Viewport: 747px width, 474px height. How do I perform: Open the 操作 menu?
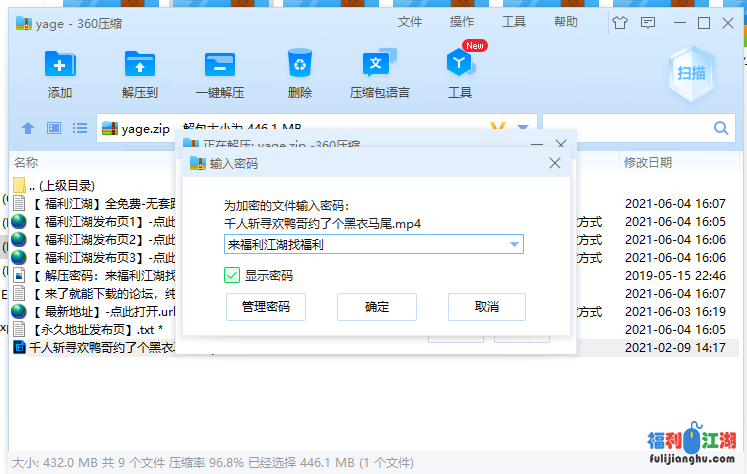coord(462,22)
